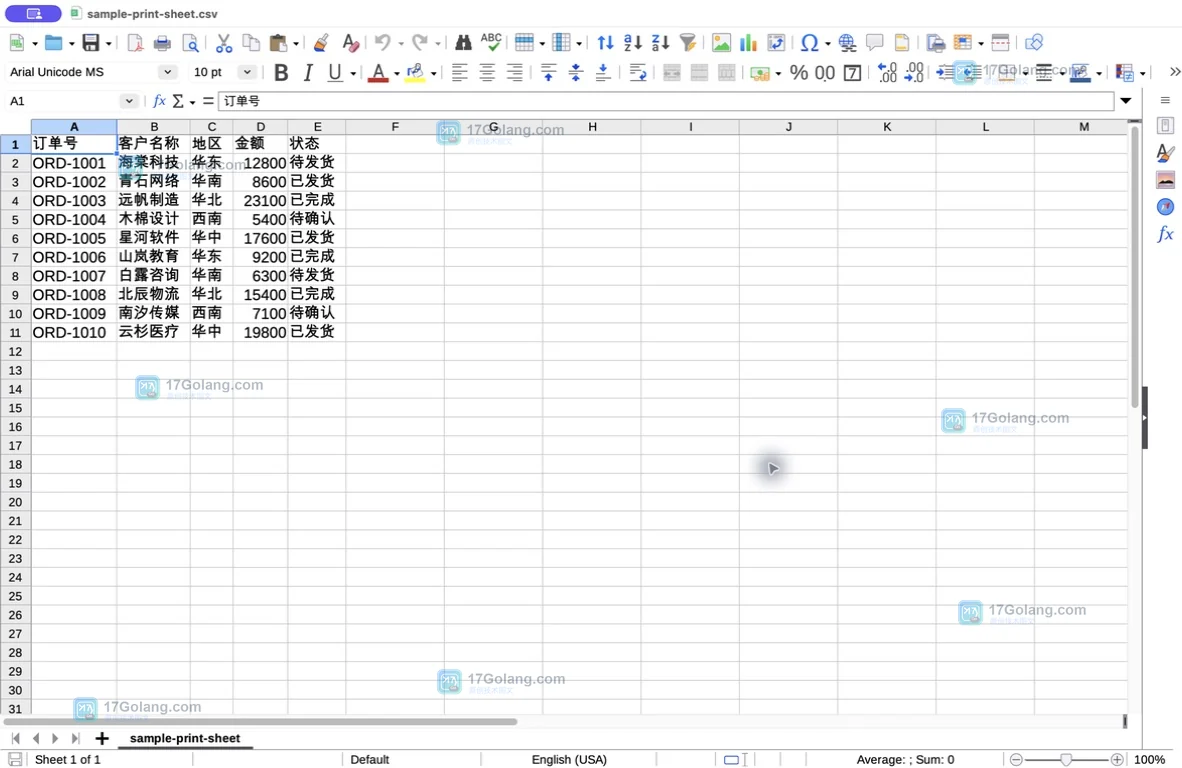The height and width of the screenshot is (768, 1182).
Task: Insert pivot table icon
Action: point(776,43)
